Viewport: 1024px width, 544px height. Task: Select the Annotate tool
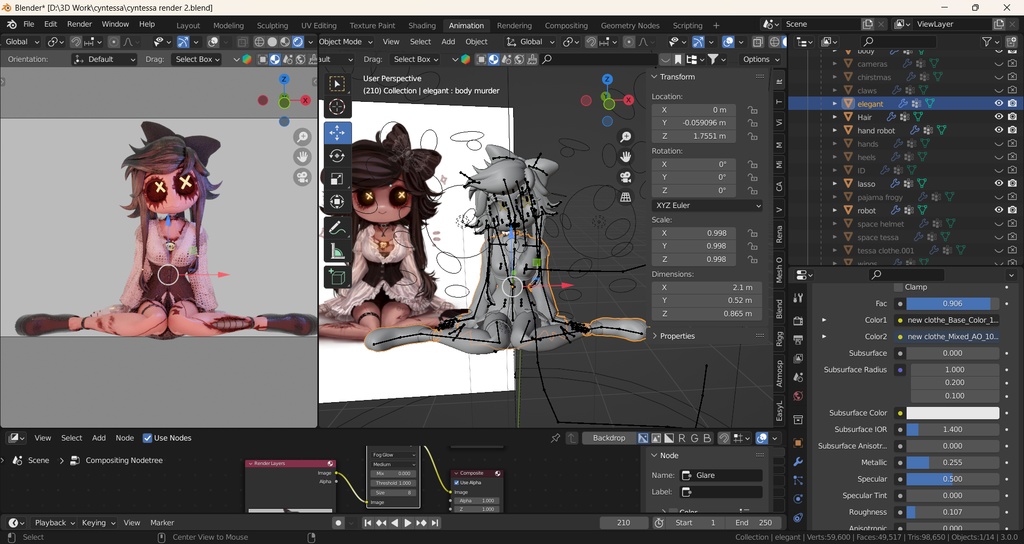(337, 228)
